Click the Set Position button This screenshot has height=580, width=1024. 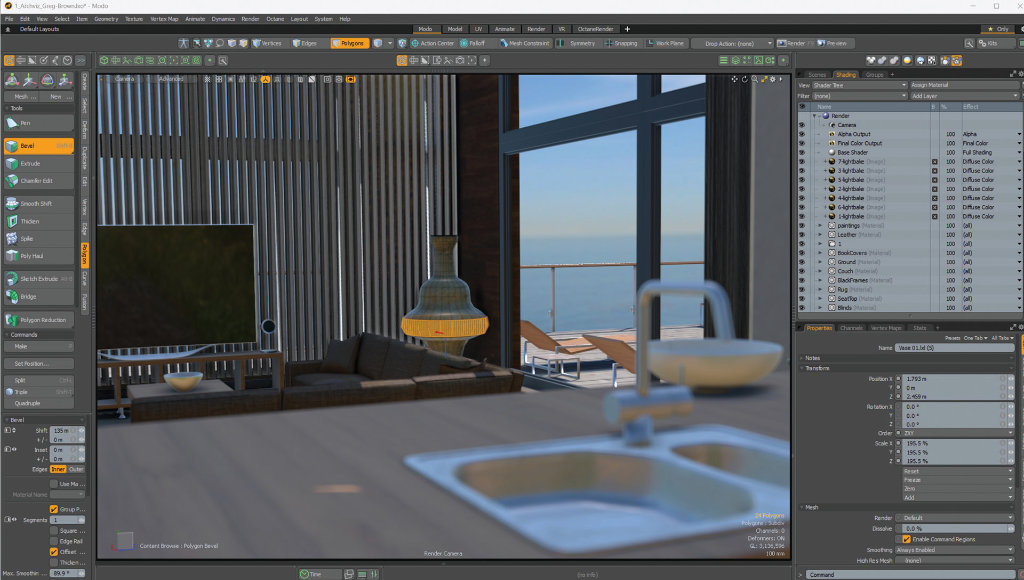pyautogui.click(x=39, y=364)
